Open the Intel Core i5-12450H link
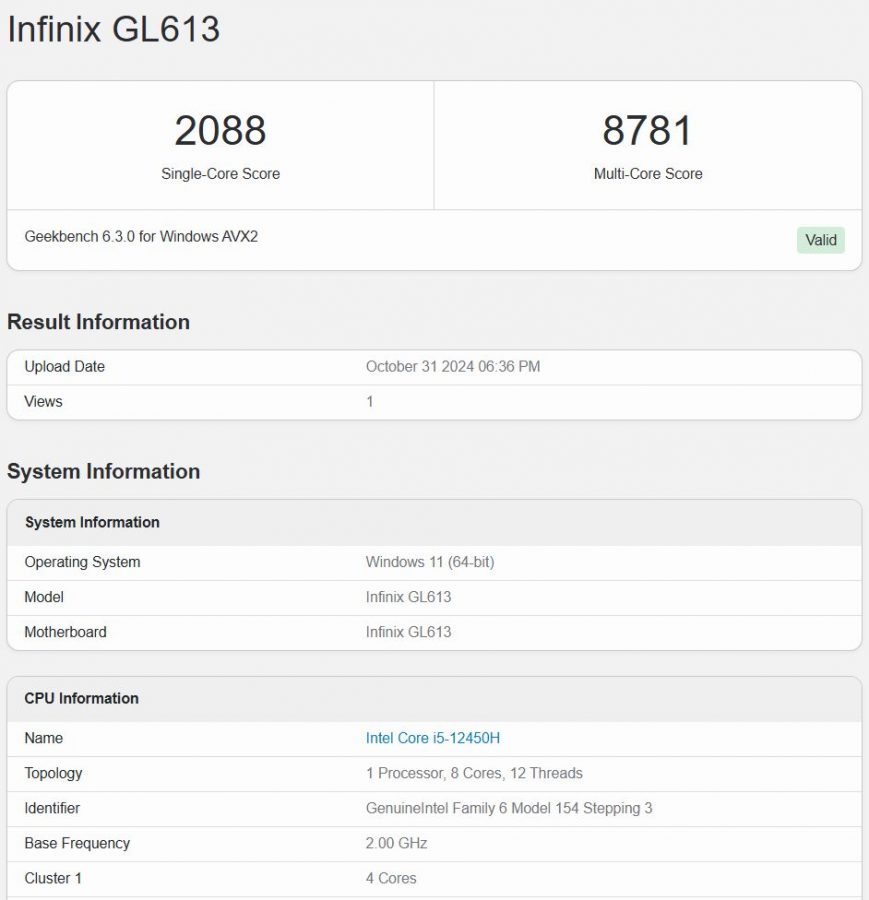Image resolution: width=869 pixels, height=900 pixels. [433, 738]
